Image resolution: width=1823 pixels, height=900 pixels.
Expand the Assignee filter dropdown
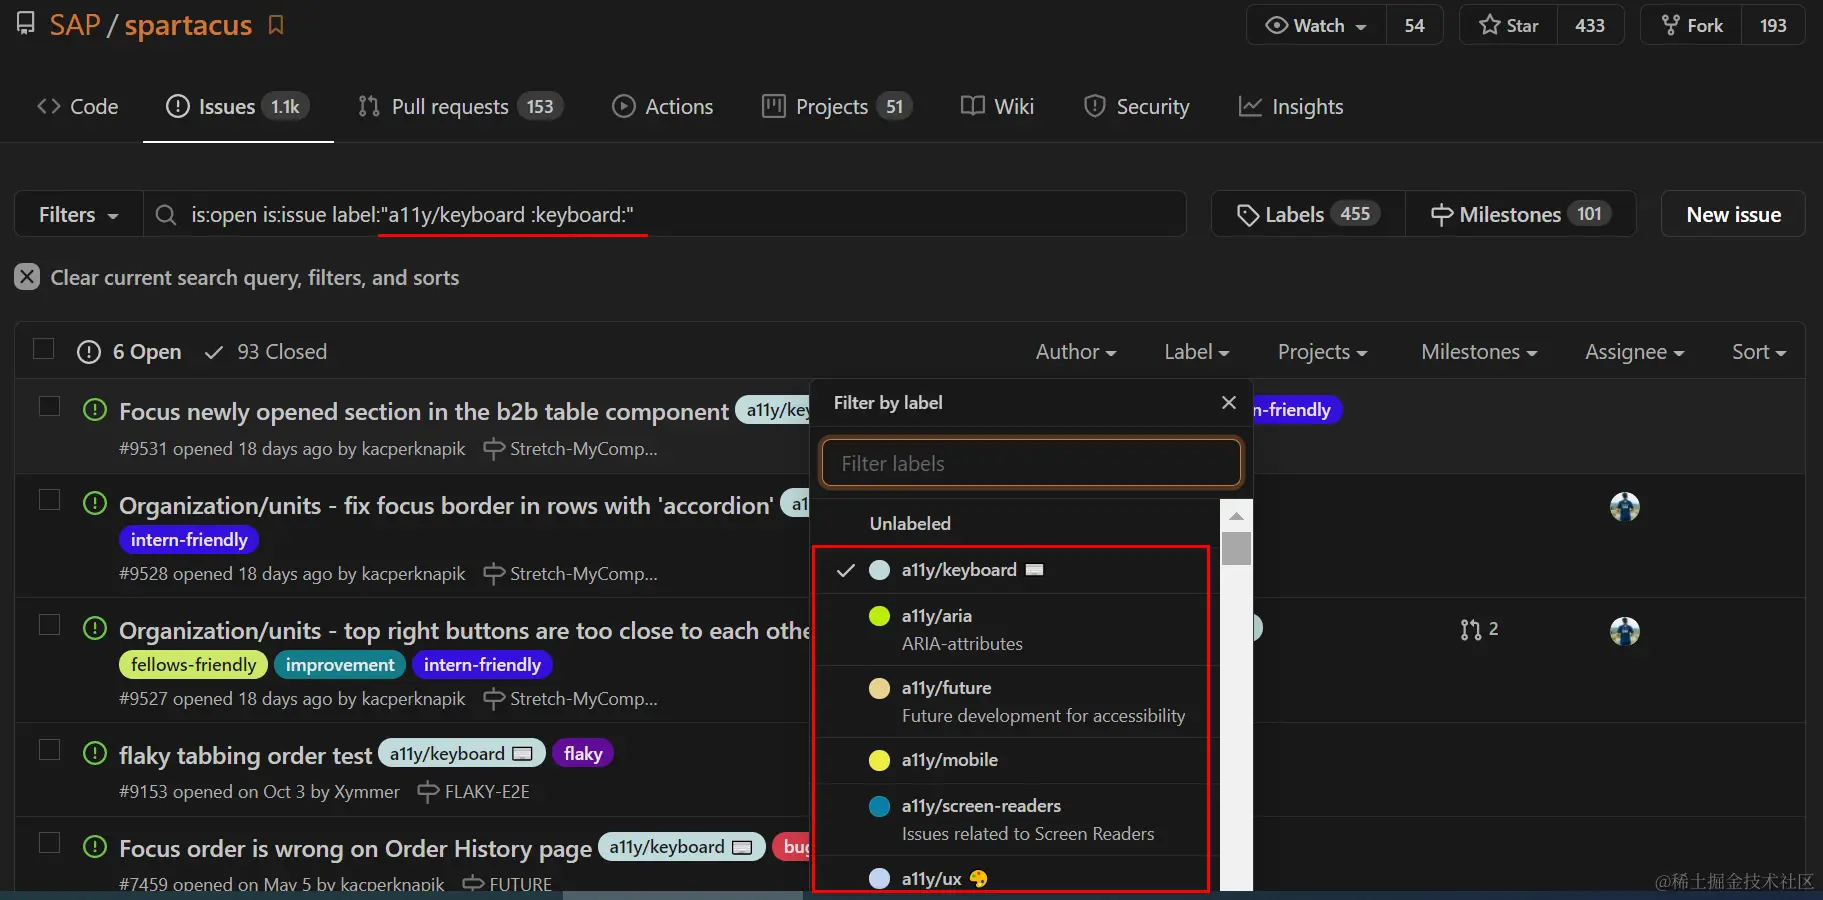[1635, 352]
